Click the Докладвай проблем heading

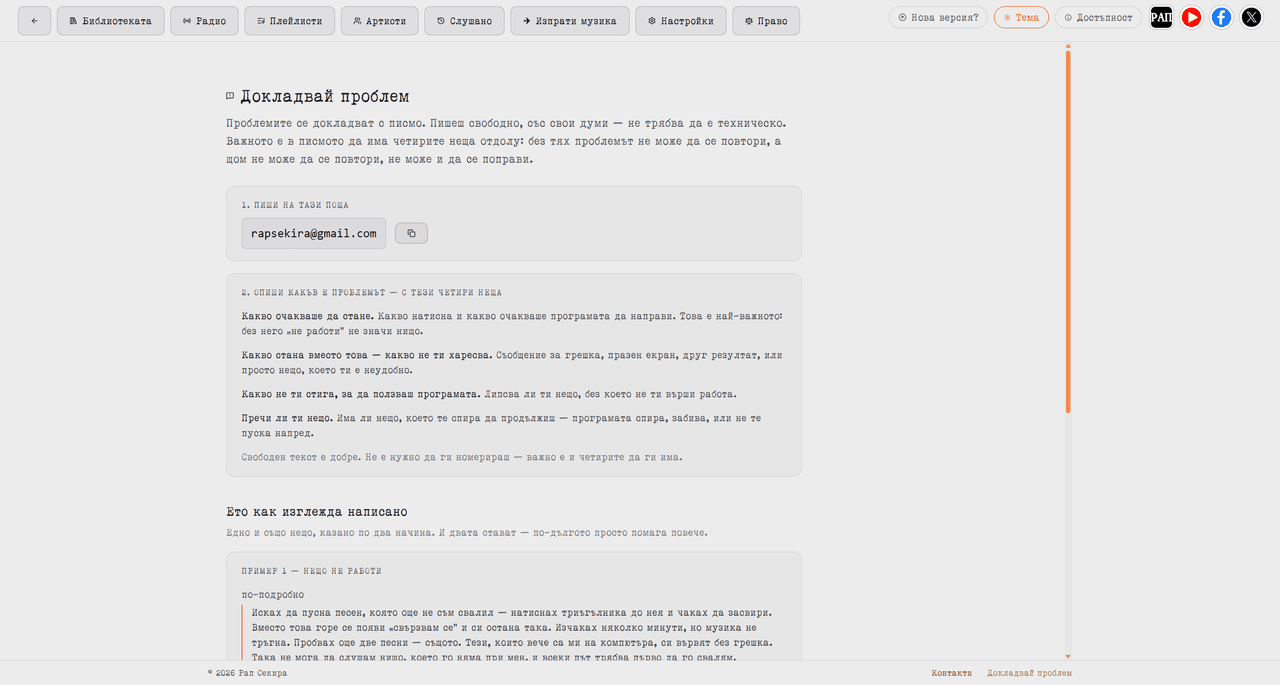coord(324,97)
